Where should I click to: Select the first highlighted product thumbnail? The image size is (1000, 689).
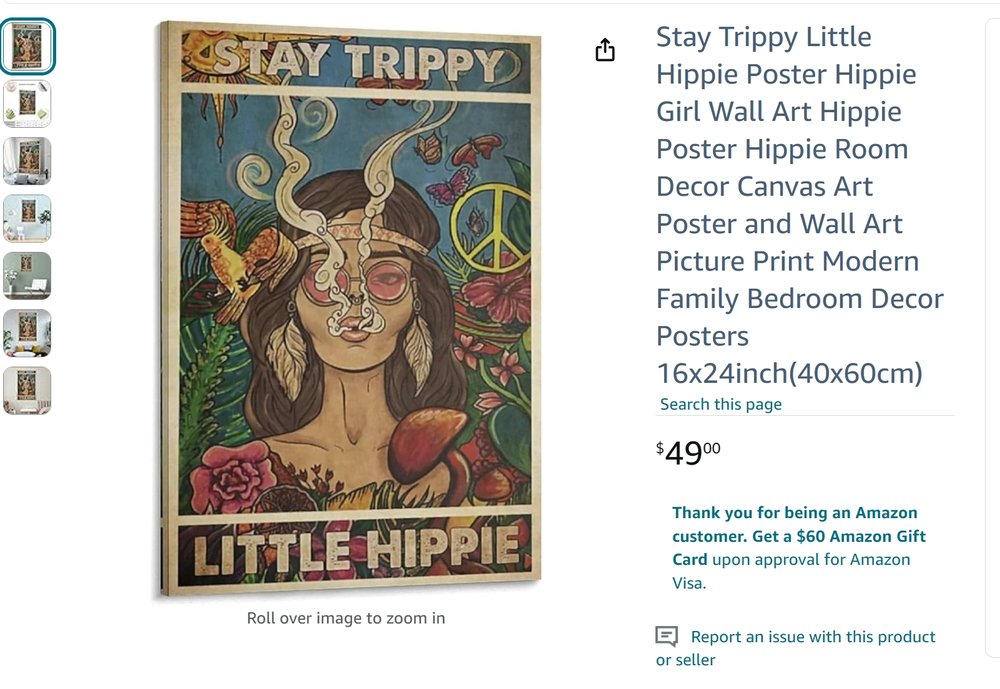click(27, 46)
